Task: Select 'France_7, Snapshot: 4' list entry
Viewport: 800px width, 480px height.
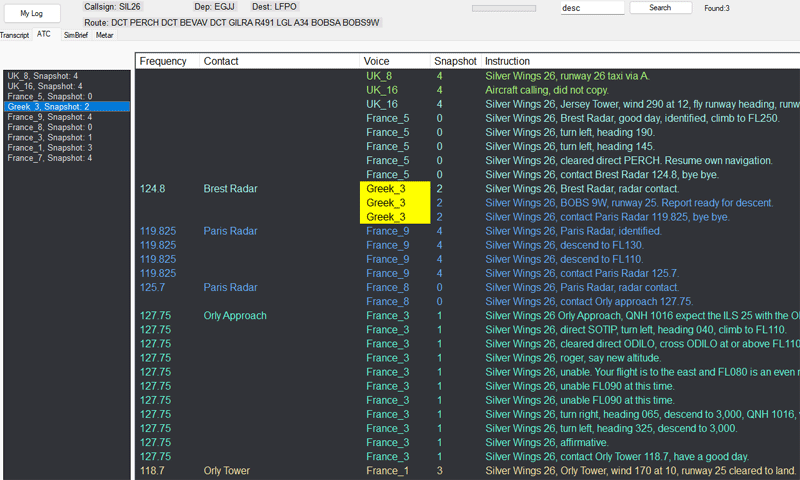Action: pyautogui.click(x=50, y=158)
